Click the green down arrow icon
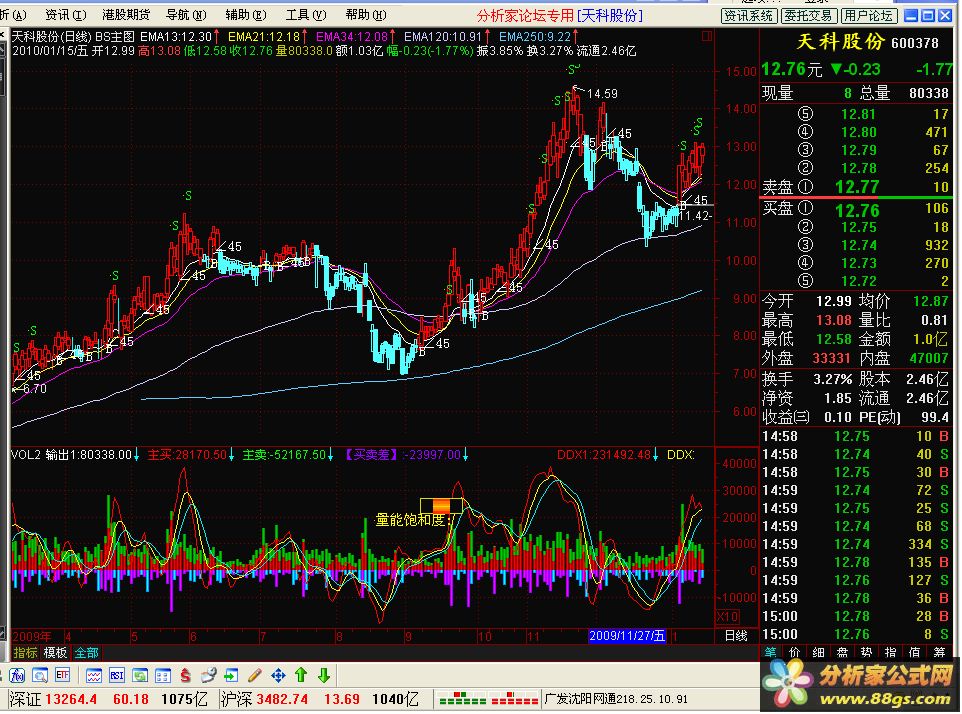 tap(324, 675)
